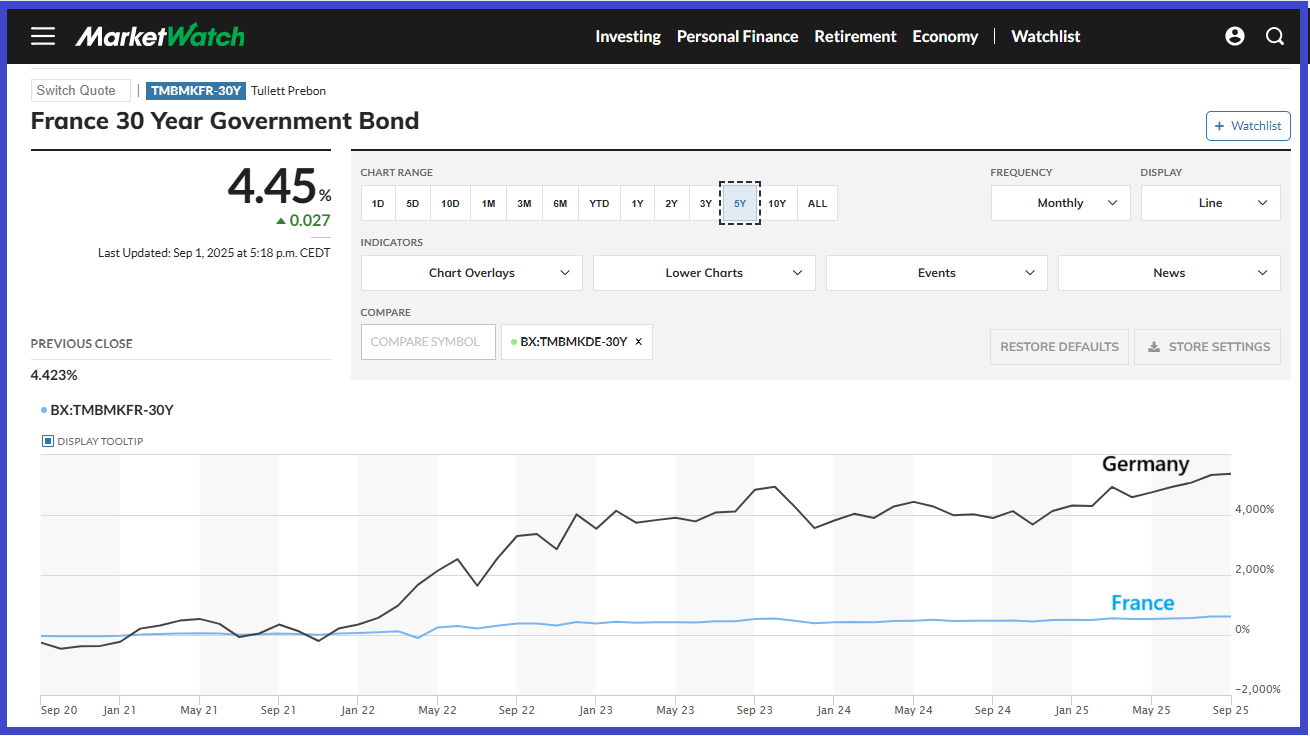Screen dimensions: 1310x736
Task: Click the MarketWatch logo
Action: 160,36
